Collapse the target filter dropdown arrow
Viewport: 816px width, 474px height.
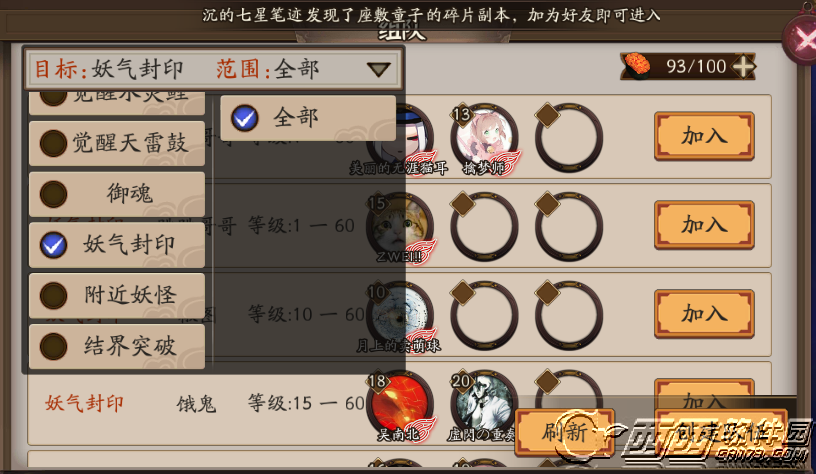(378, 69)
